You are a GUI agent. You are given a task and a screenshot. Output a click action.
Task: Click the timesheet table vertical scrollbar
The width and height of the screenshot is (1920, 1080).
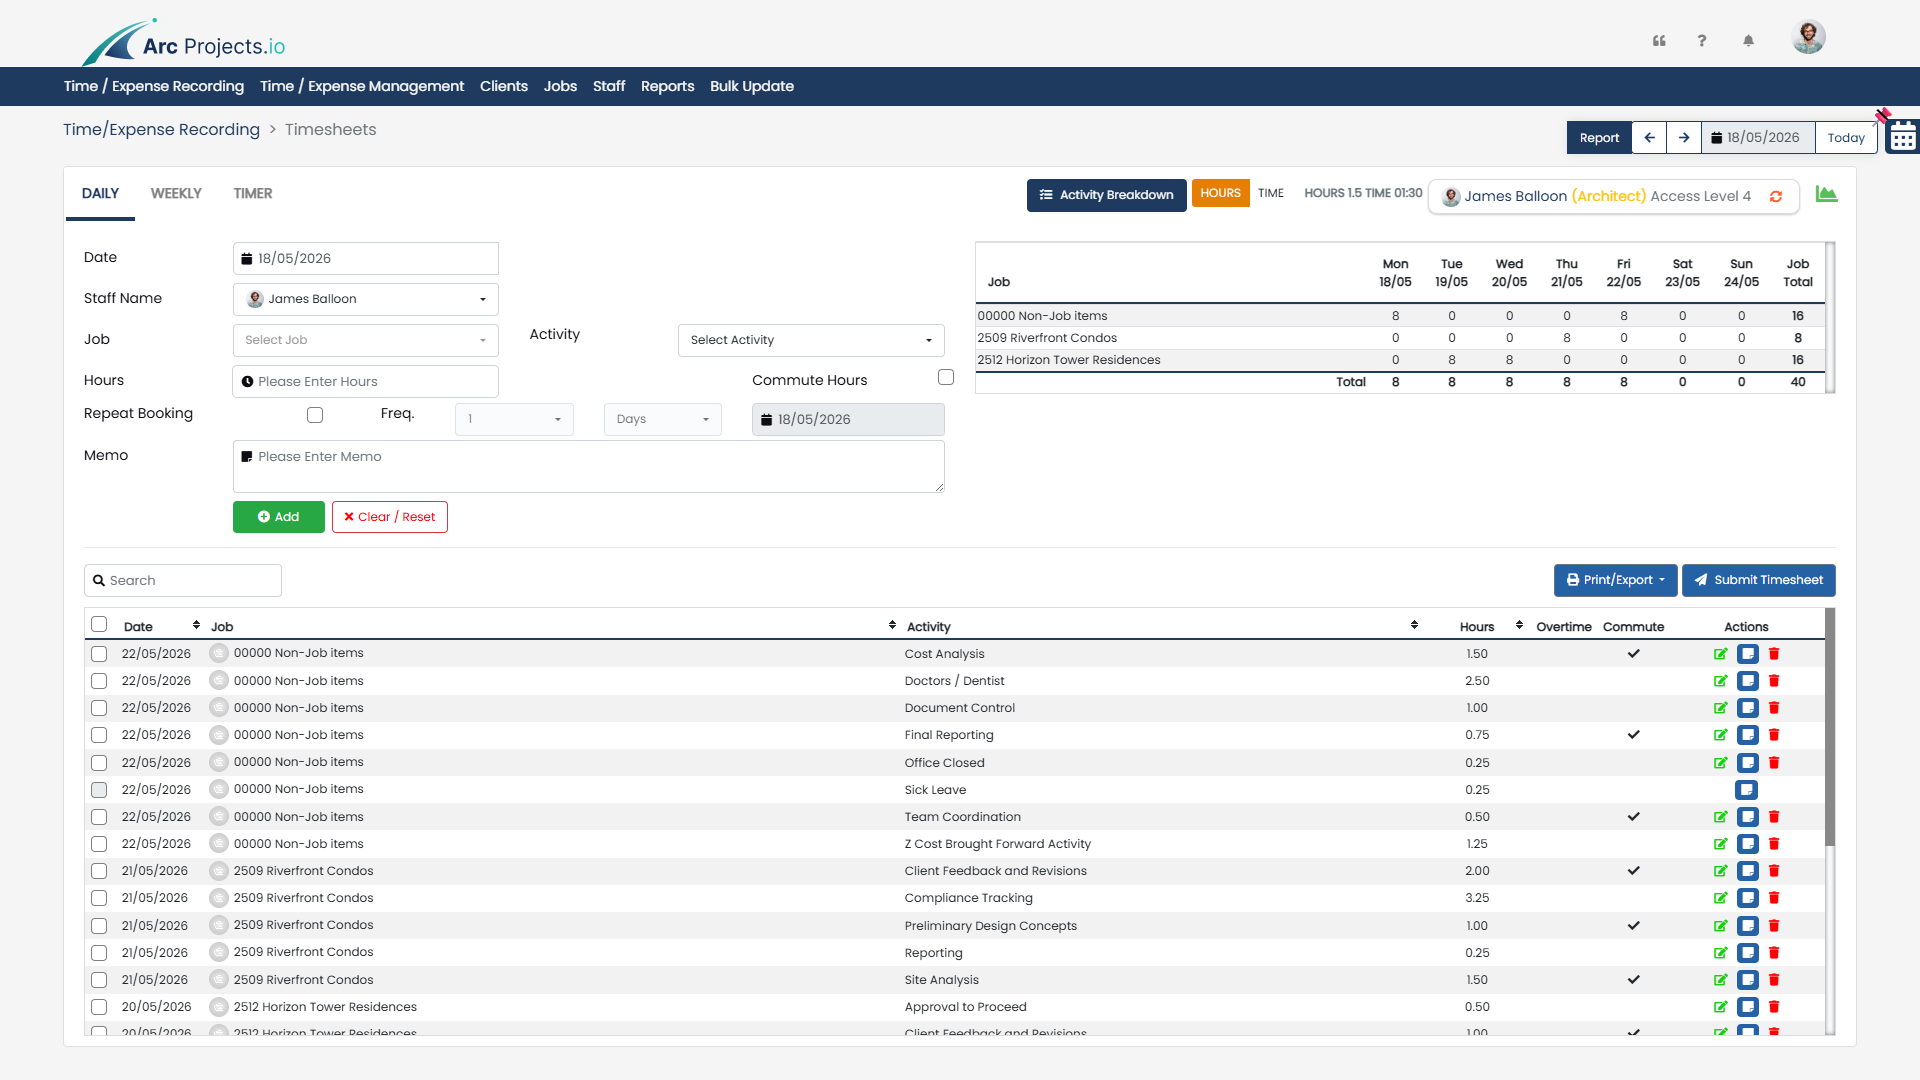pyautogui.click(x=1830, y=727)
